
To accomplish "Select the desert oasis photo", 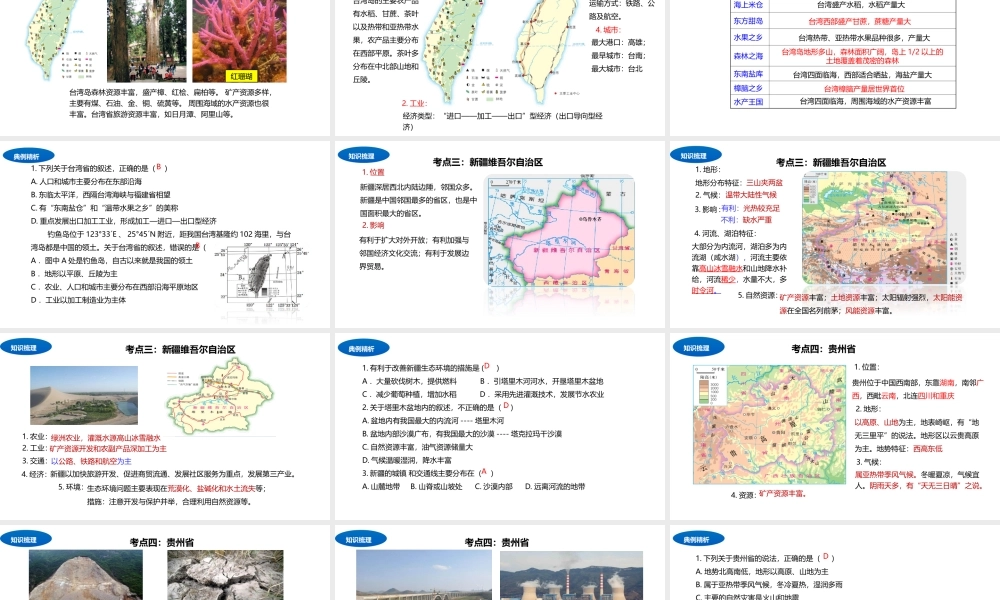I will click(x=84, y=395).
